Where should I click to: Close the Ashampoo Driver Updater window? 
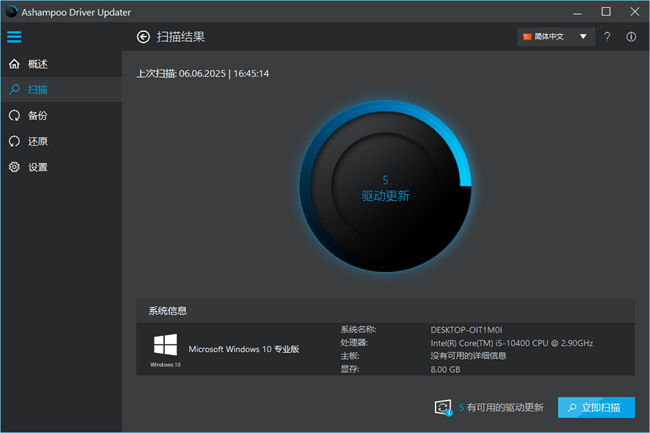pos(633,12)
